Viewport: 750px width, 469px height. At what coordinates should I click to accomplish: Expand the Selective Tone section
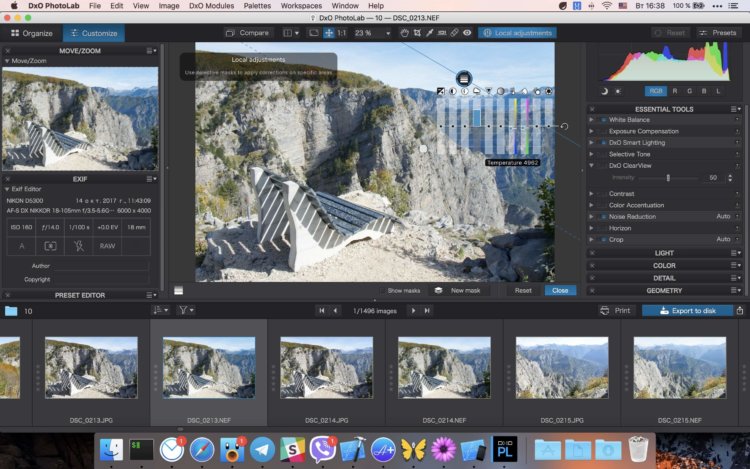point(591,154)
